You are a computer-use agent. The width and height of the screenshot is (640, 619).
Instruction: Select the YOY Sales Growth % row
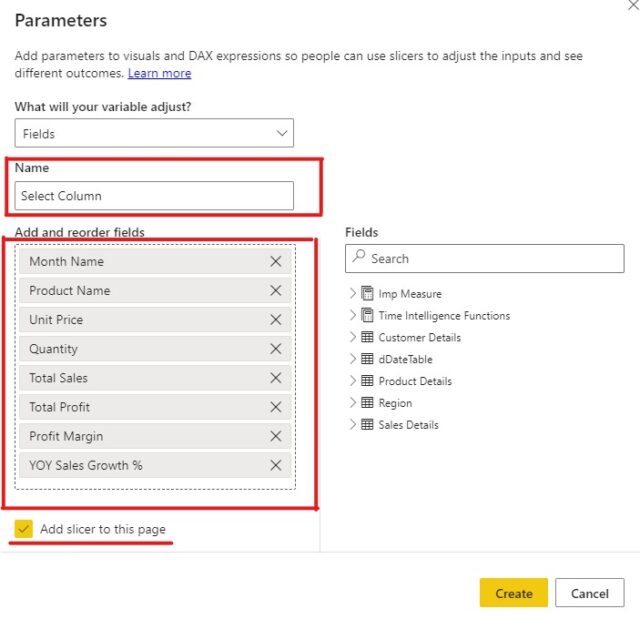(x=155, y=465)
